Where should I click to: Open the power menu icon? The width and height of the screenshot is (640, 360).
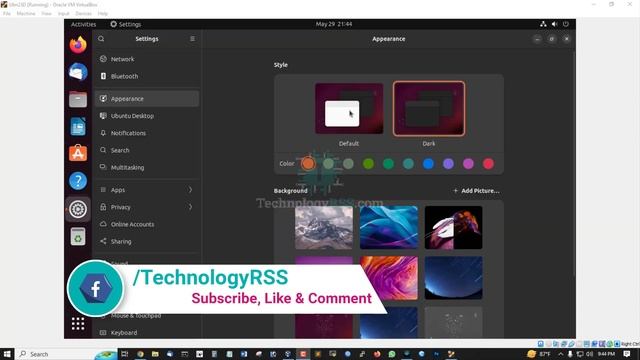tap(566, 24)
